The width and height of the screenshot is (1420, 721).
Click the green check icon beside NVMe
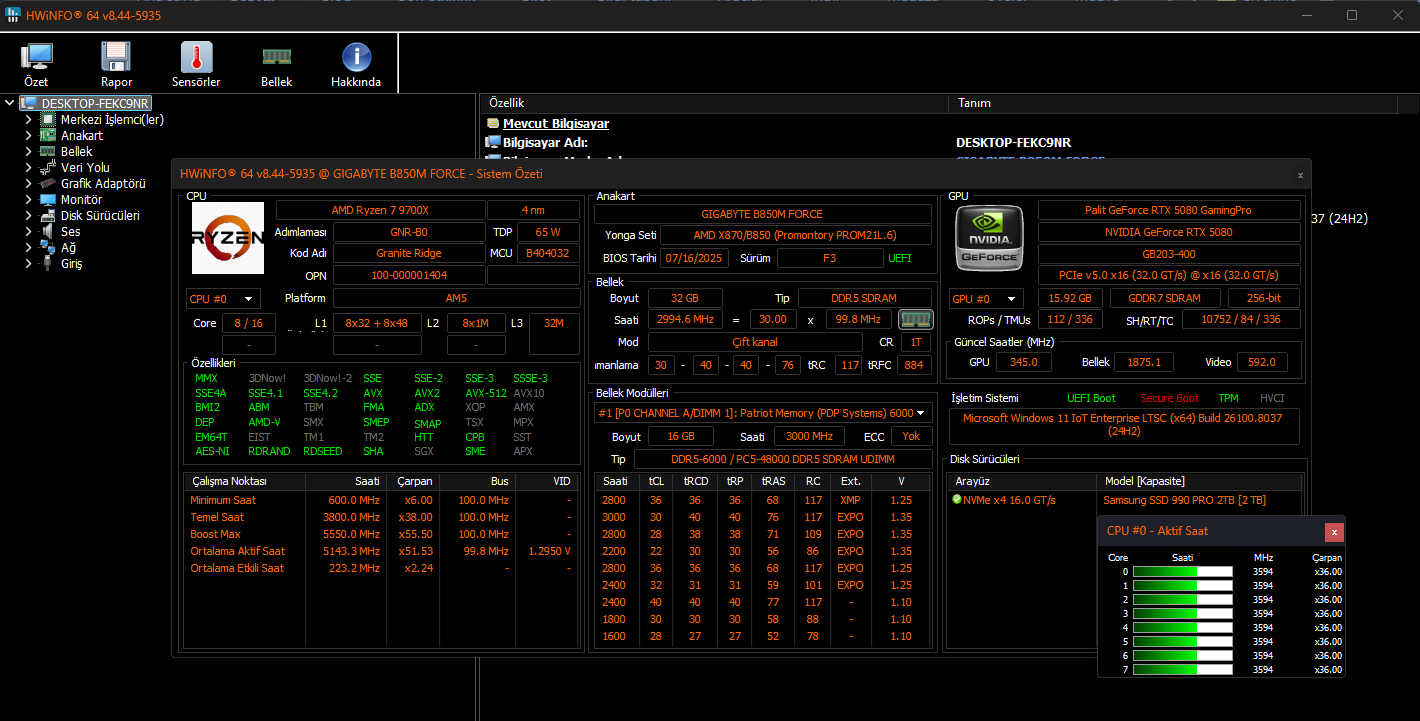pos(957,499)
